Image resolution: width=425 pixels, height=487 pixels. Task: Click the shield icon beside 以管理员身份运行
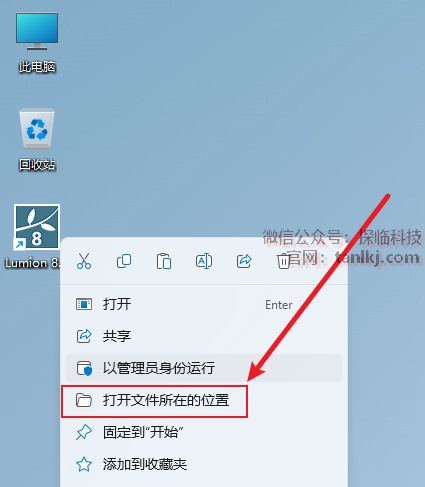[84, 368]
